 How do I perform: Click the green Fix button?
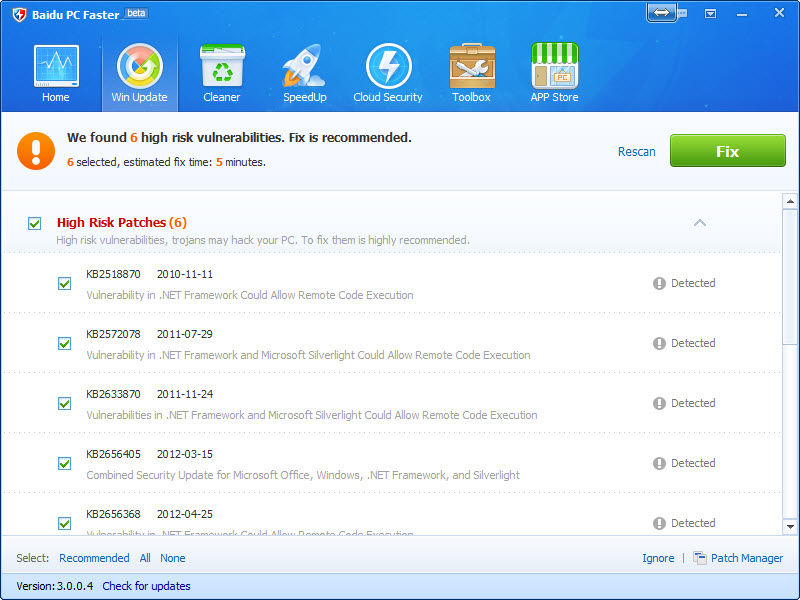[728, 151]
